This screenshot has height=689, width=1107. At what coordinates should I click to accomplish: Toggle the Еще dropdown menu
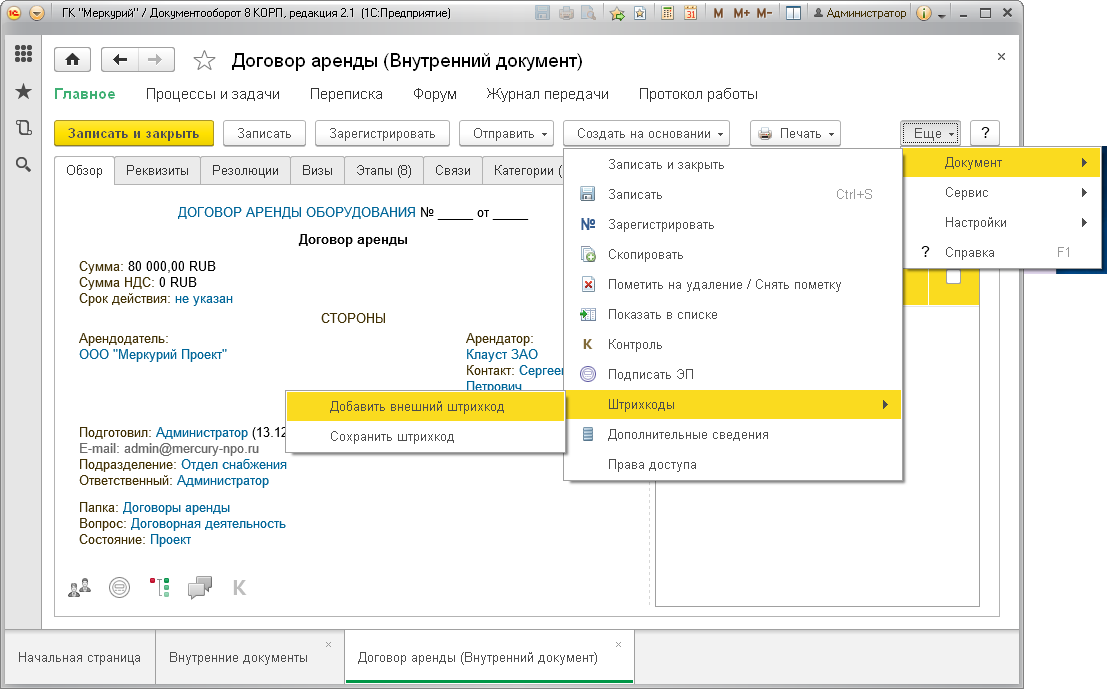[931, 133]
